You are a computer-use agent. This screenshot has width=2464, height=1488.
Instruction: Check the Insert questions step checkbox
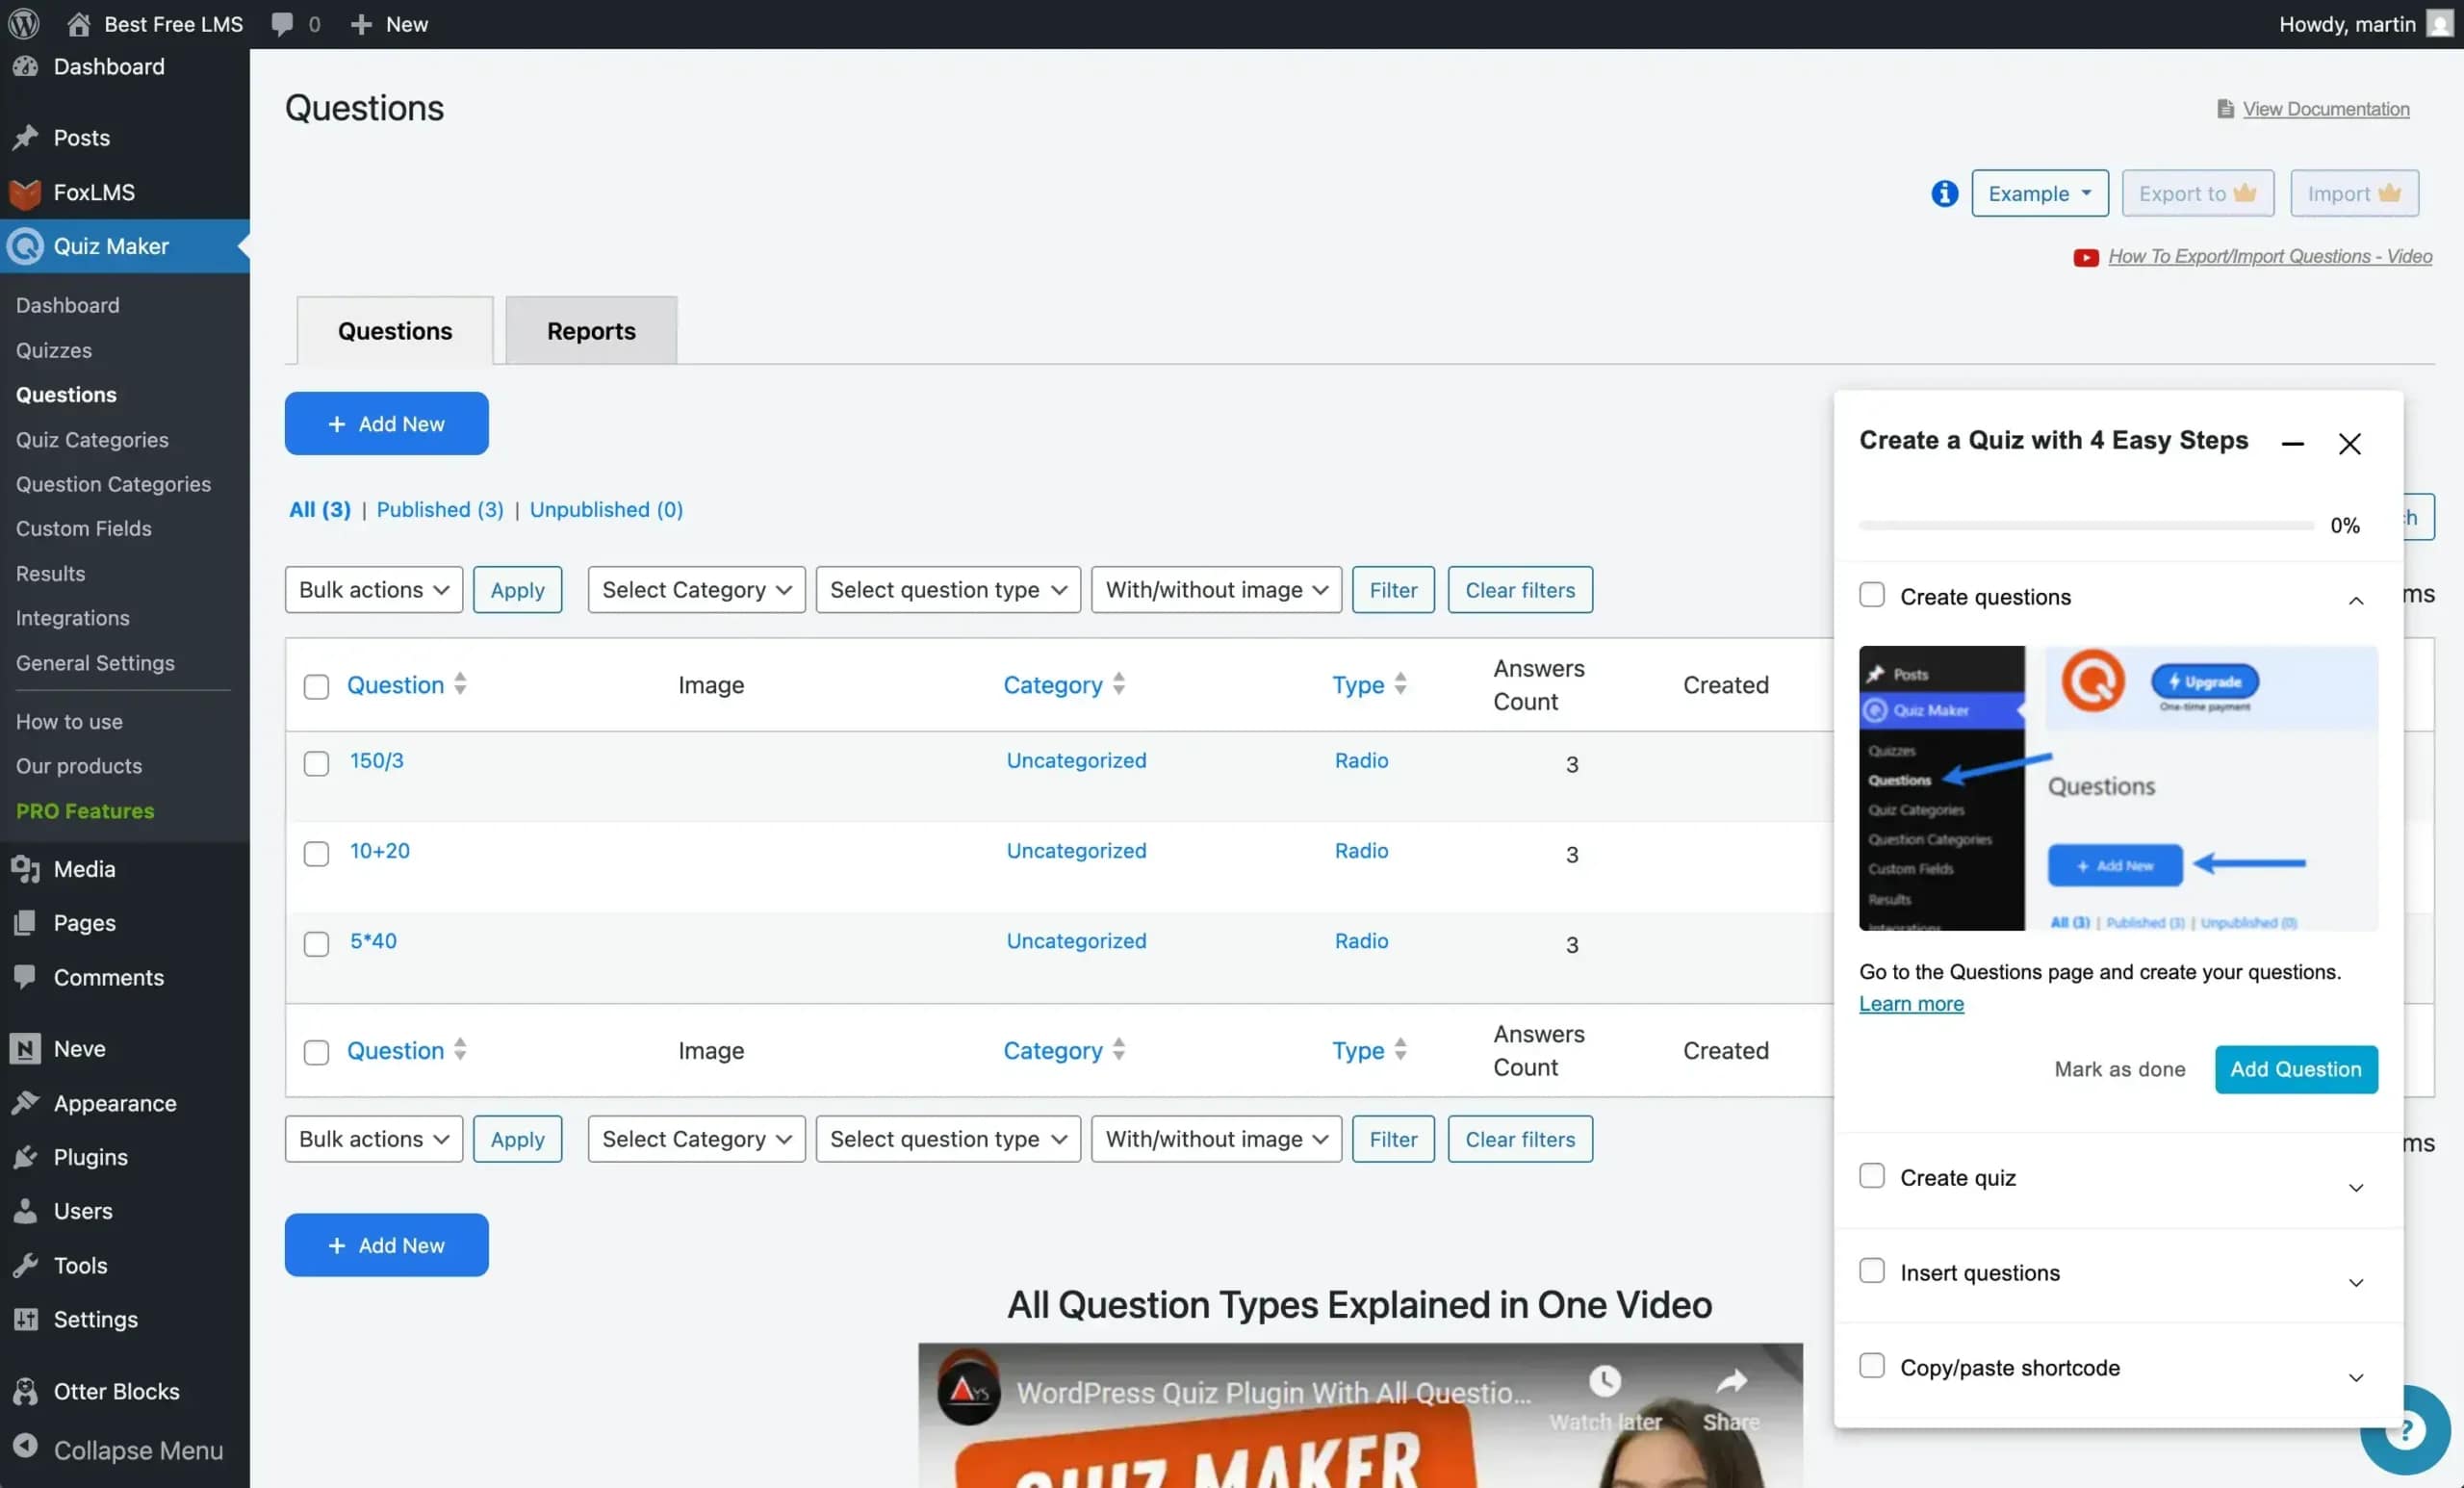click(1871, 1270)
